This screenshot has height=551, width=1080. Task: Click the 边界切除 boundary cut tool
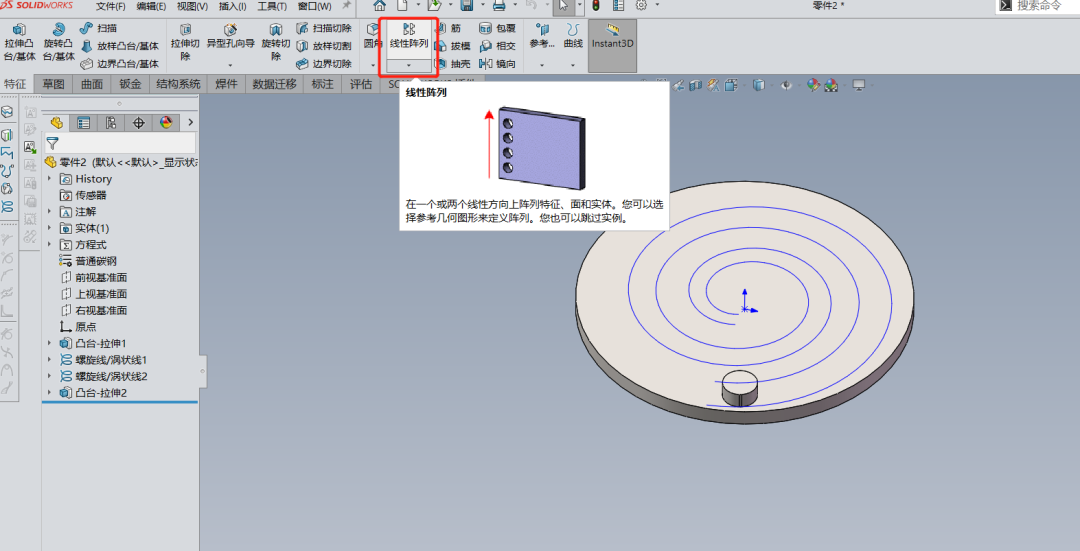(x=324, y=64)
